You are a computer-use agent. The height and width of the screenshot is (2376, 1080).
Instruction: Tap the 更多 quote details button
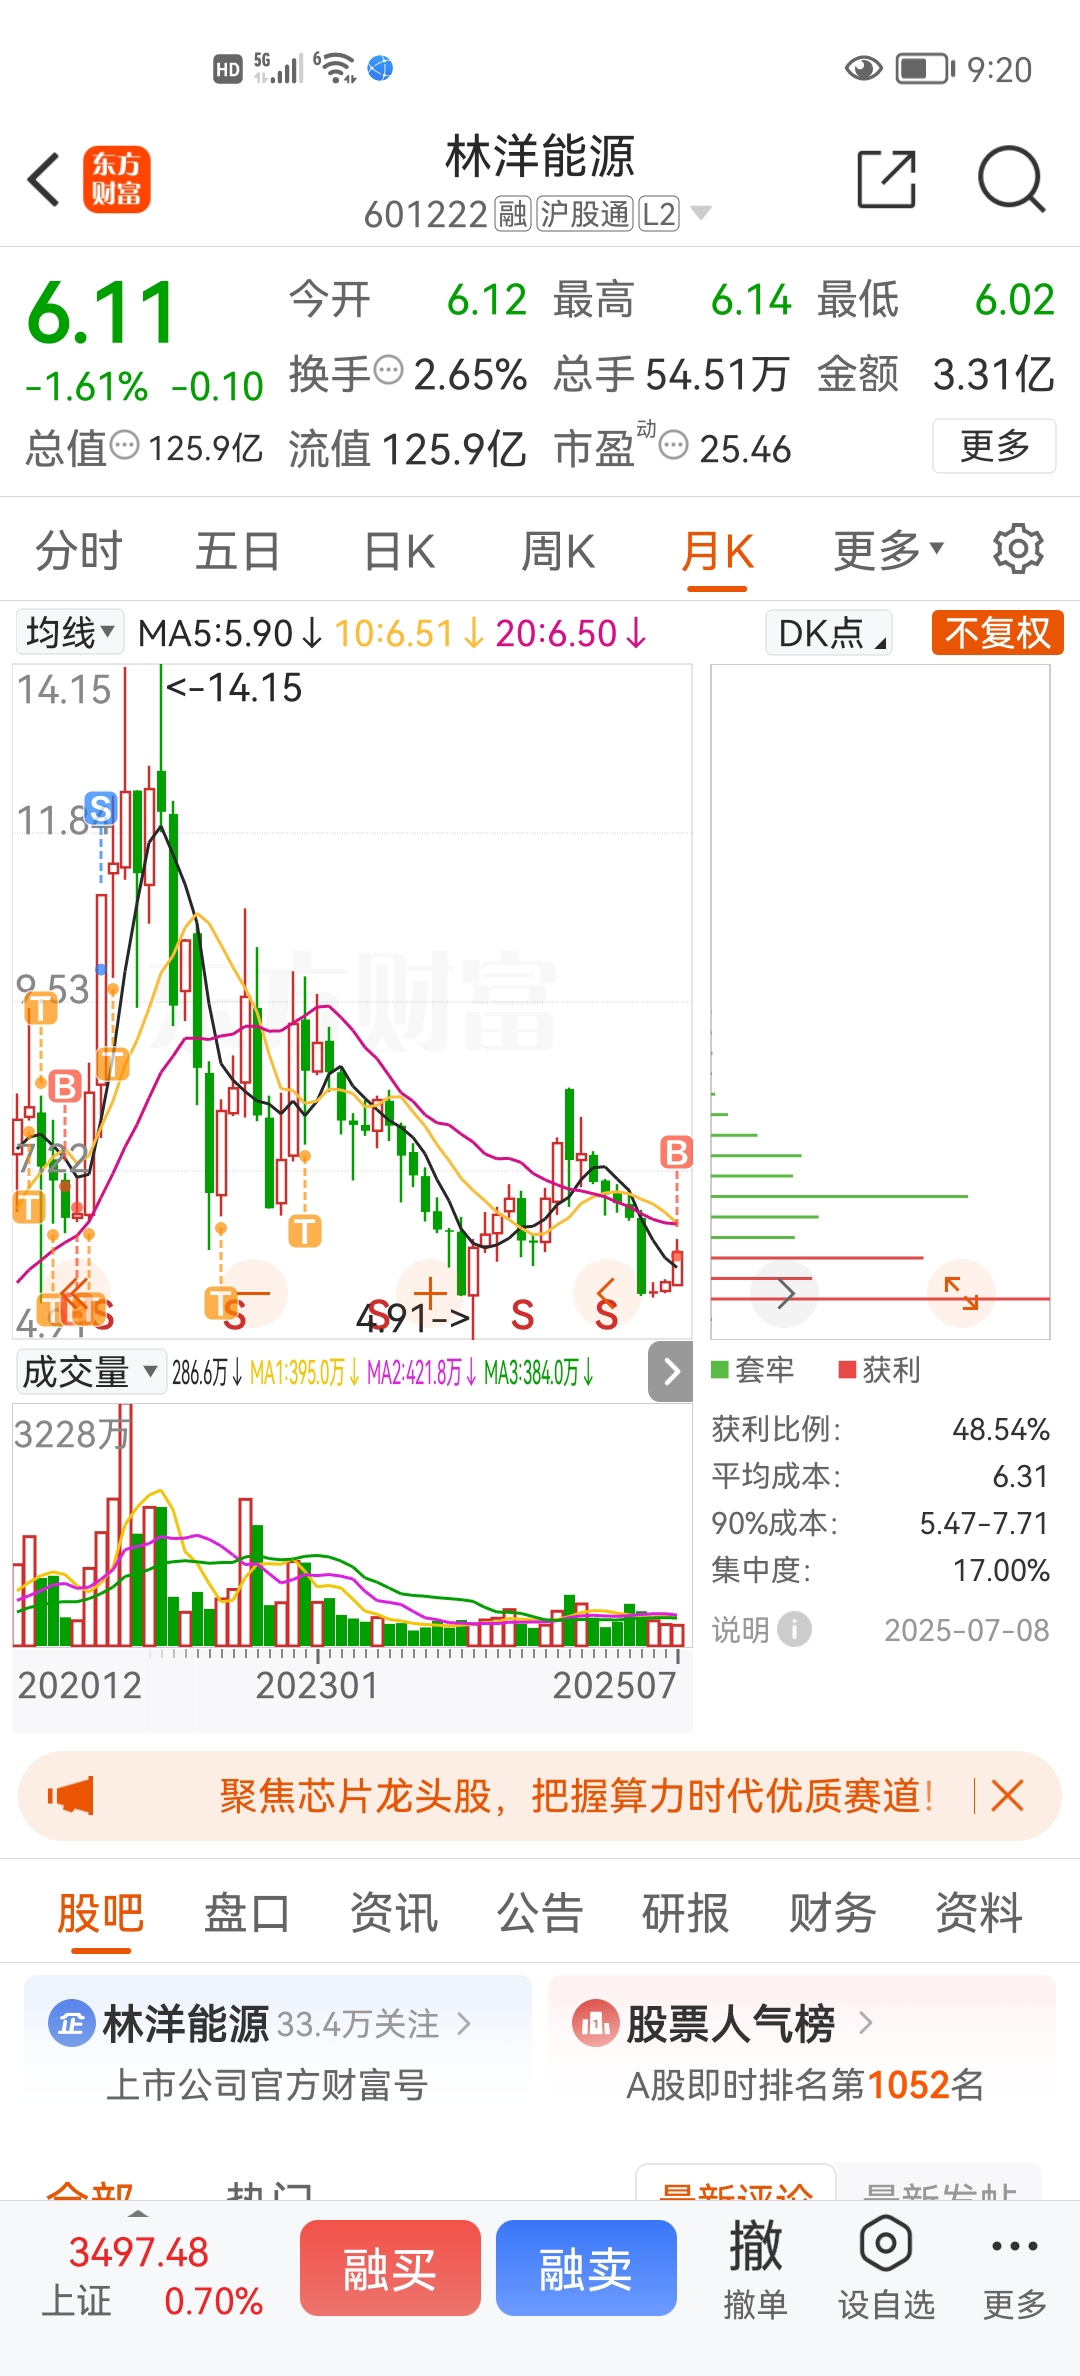pyautogui.click(x=994, y=446)
